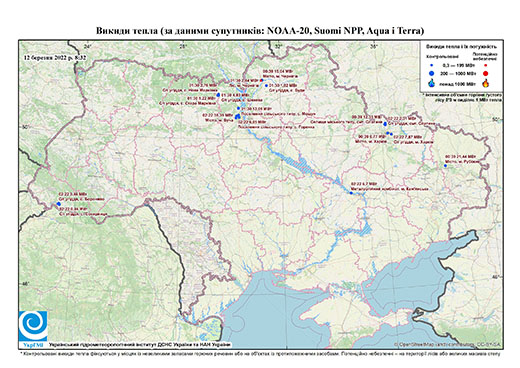Click the small red dot legend symbol
Viewport: 520px width, 368px height.
pyautogui.click(x=485, y=65)
